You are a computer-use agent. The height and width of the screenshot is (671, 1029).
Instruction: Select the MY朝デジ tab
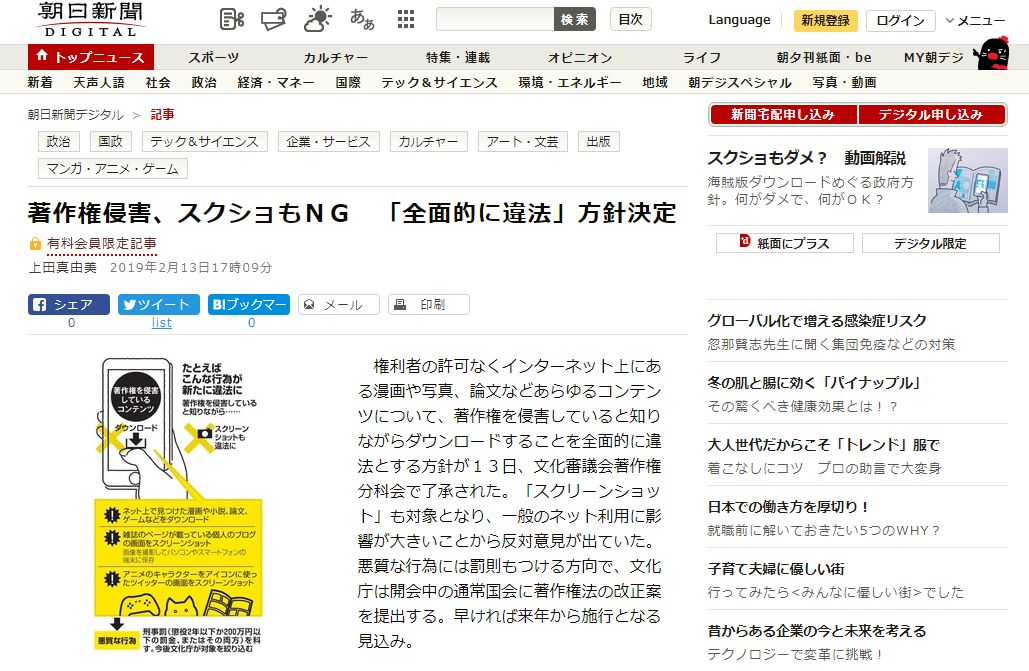933,57
